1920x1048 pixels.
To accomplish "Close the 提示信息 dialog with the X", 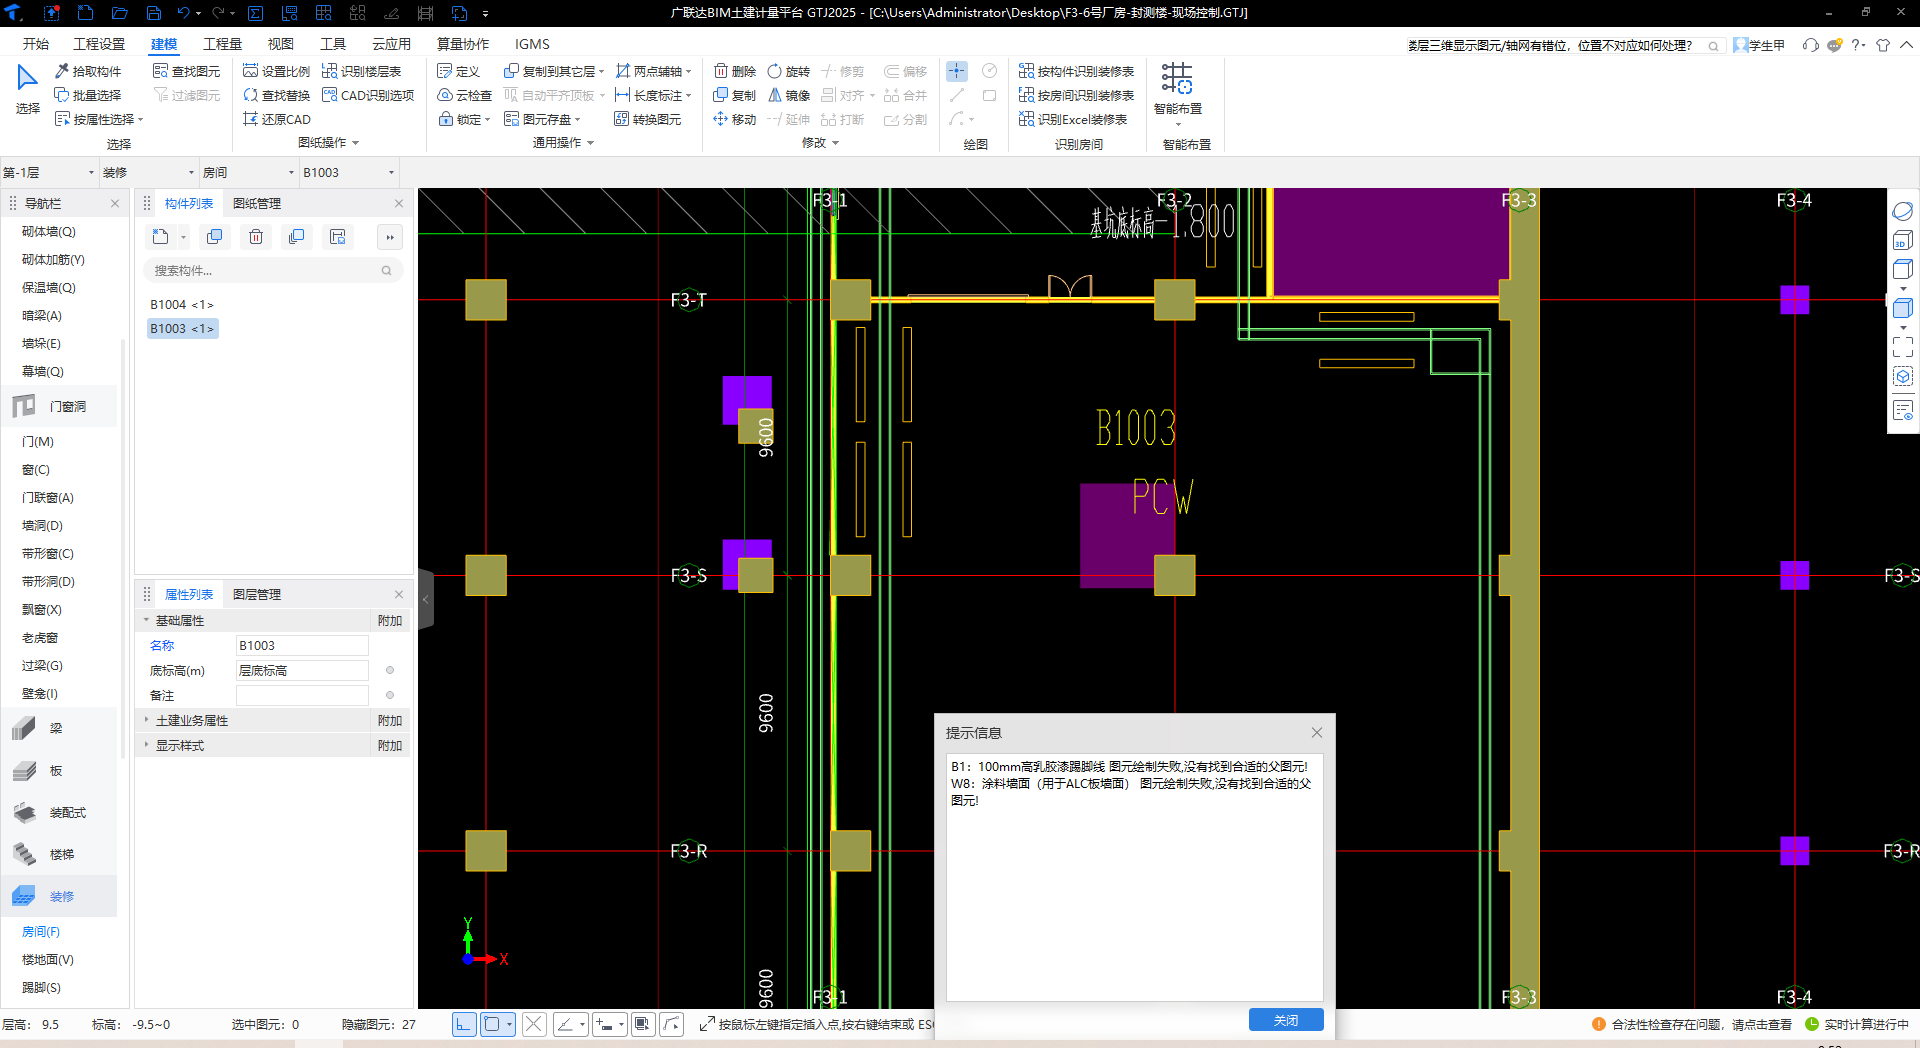I will pyautogui.click(x=1317, y=733).
